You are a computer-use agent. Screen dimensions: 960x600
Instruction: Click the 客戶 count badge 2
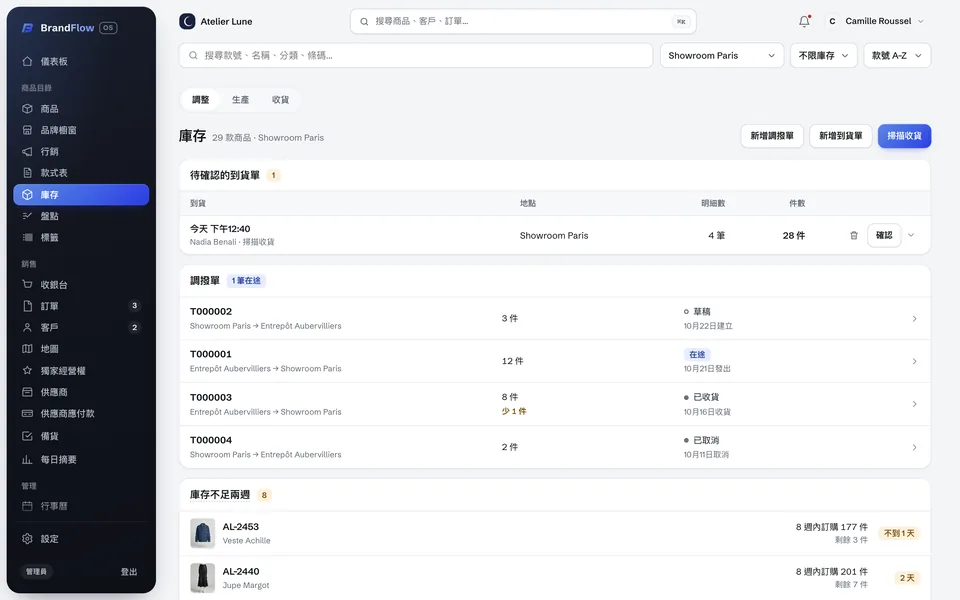(134, 327)
